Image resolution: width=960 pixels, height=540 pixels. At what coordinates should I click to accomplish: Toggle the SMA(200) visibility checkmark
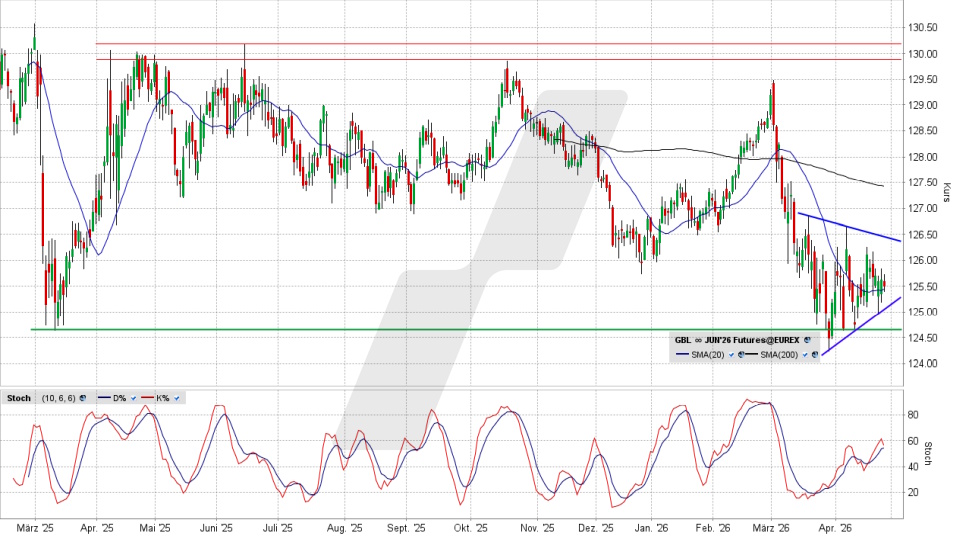point(806,354)
